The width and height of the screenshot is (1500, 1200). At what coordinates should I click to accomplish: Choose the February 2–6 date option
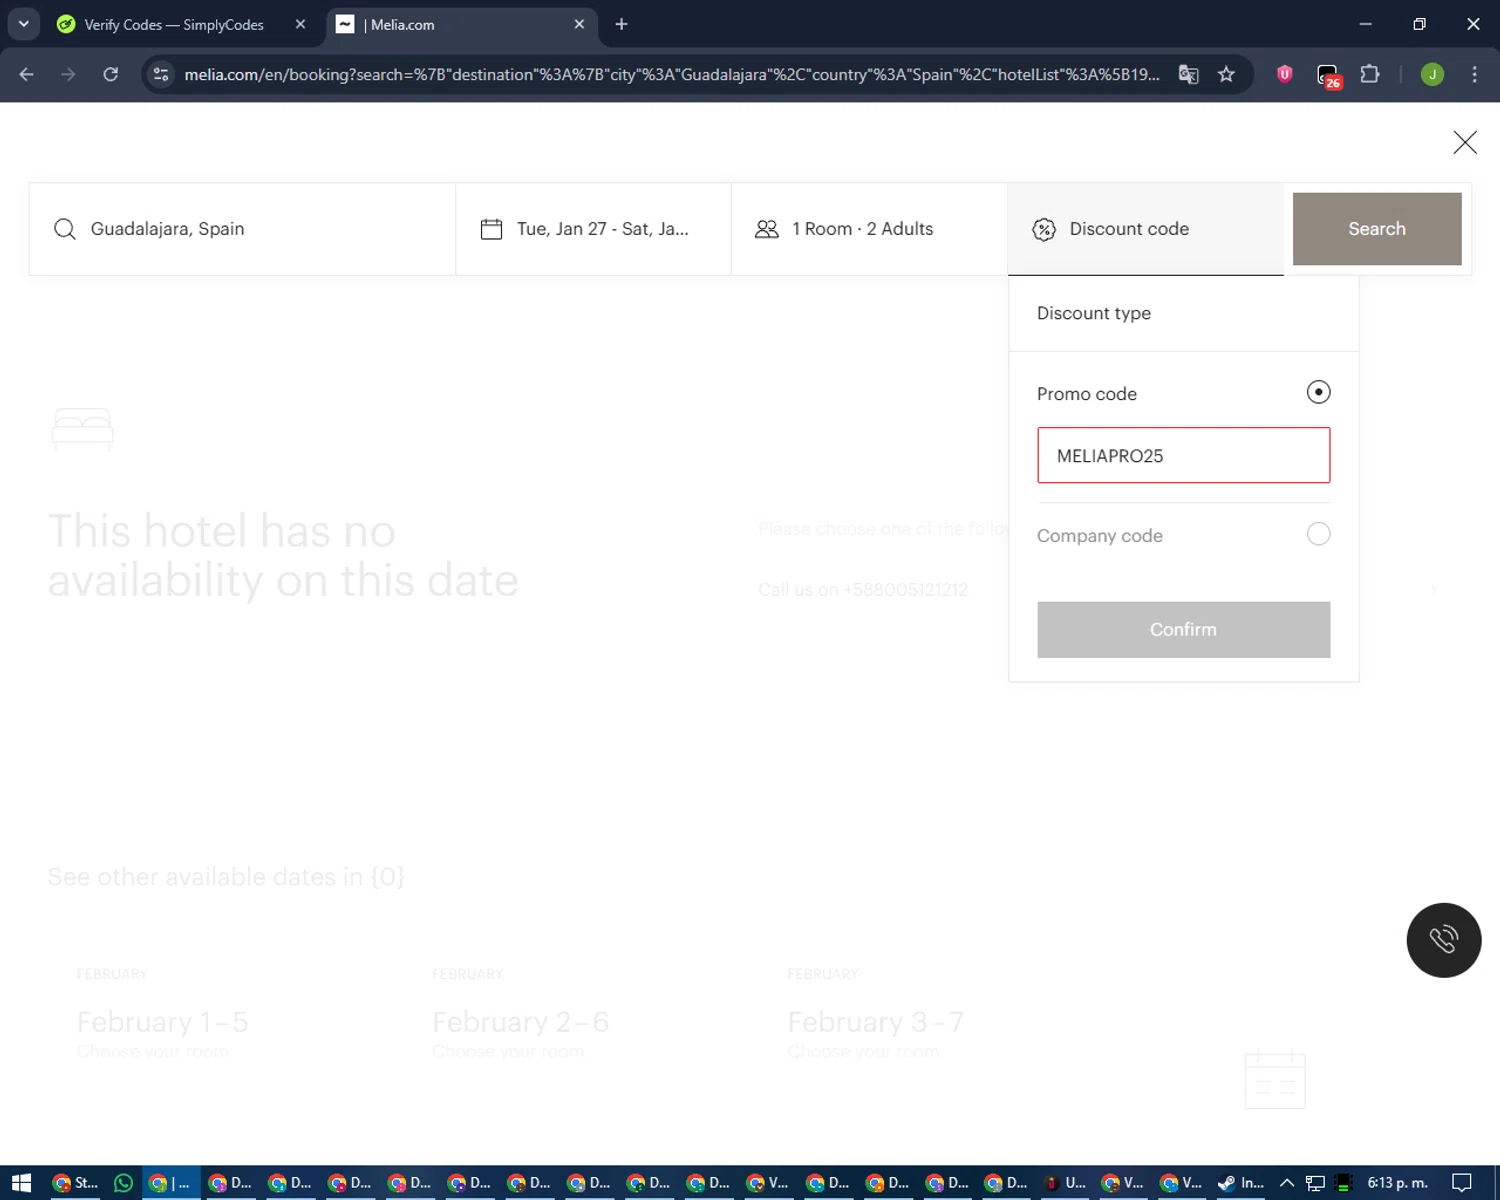click(520, 1022)
